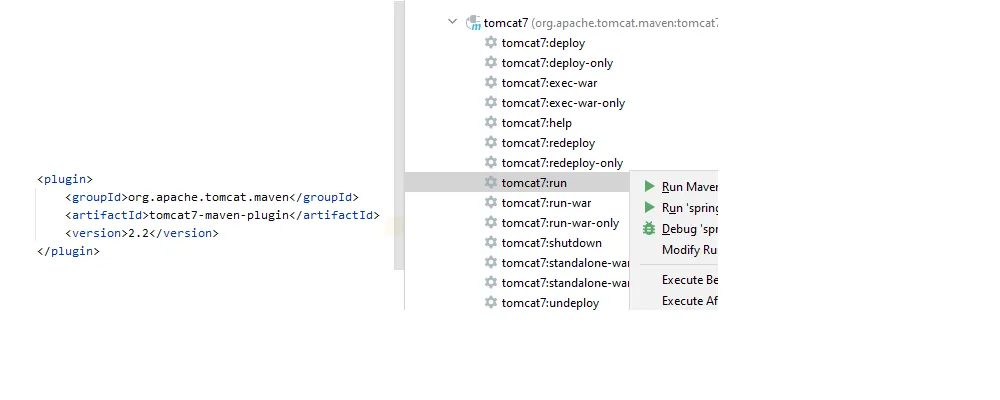The height and width of the screenshot is (400, 1000).
Task: Select the tomcat7:exec-war-only goal
Action: point(563,103)
